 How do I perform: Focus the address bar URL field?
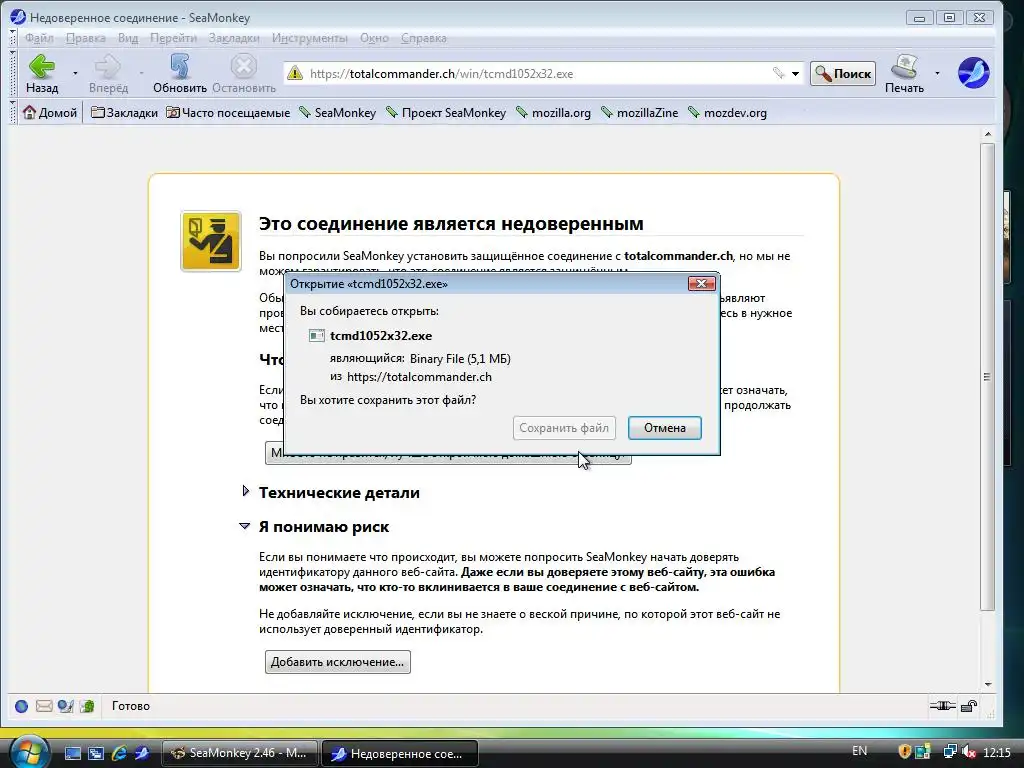536,74
